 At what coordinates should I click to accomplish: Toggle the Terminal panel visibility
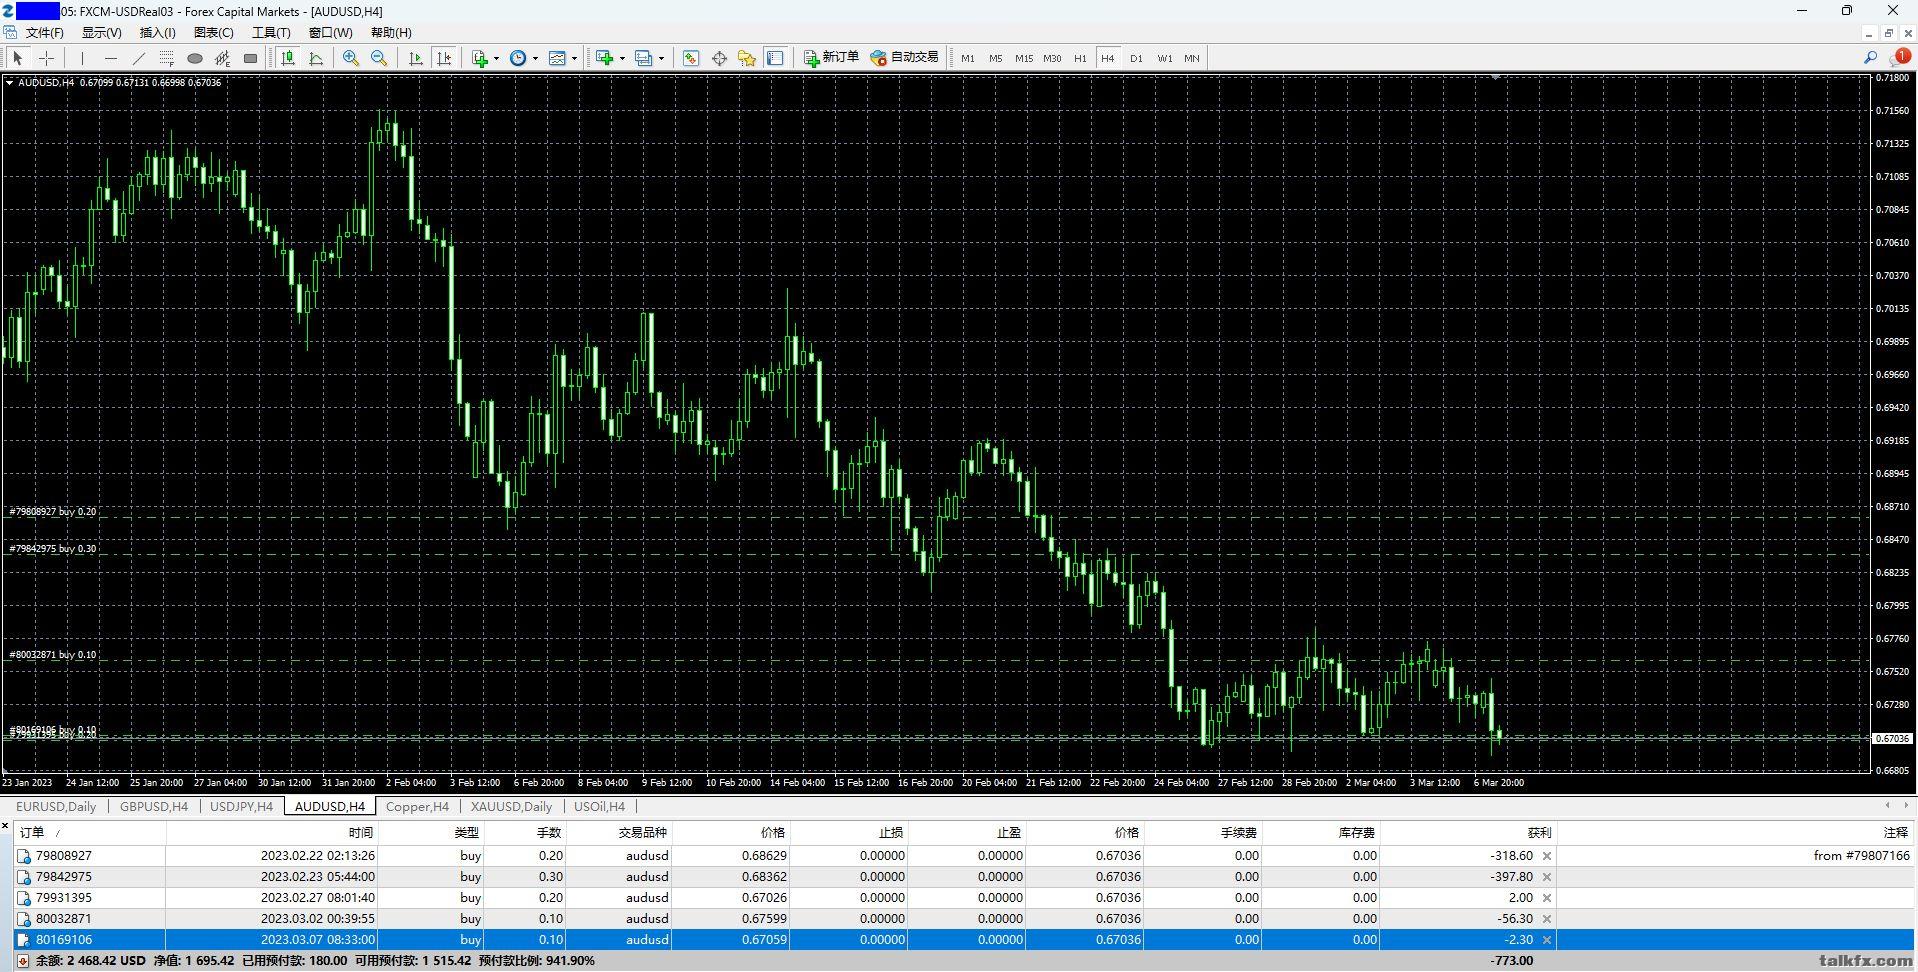point(775,58)
